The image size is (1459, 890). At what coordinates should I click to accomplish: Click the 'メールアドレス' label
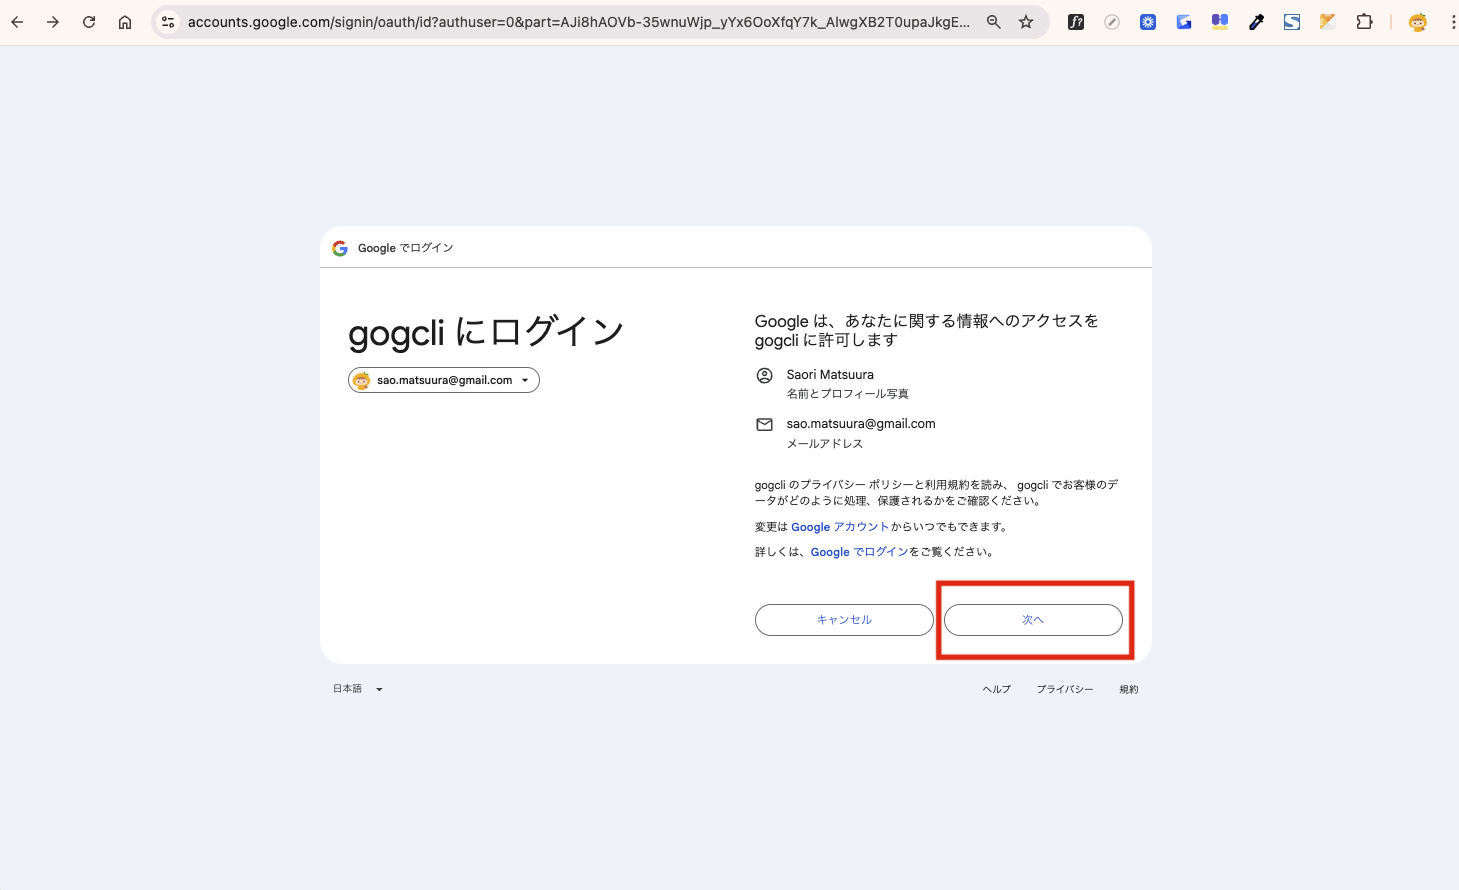point(824,444)
